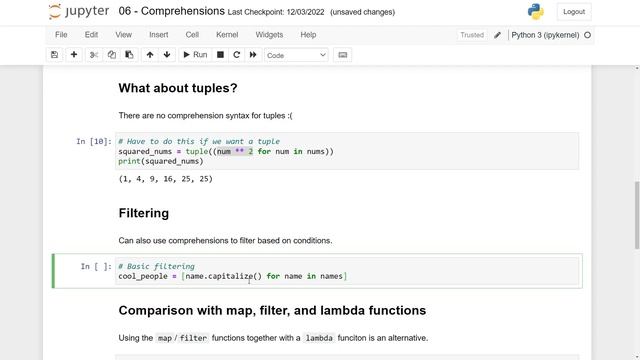Open Jupyter home via the logo

[79, 11]
